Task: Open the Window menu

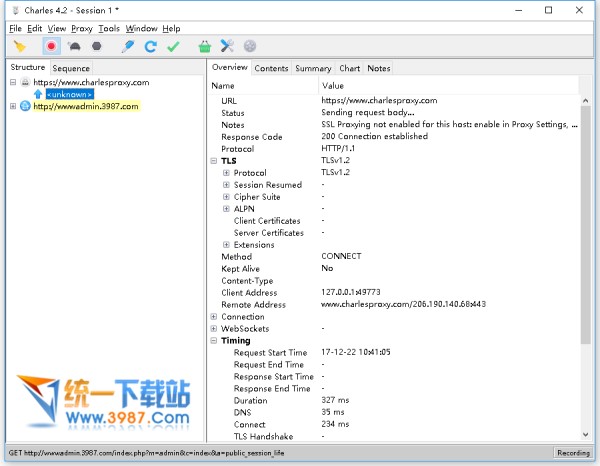Action: 141,28
